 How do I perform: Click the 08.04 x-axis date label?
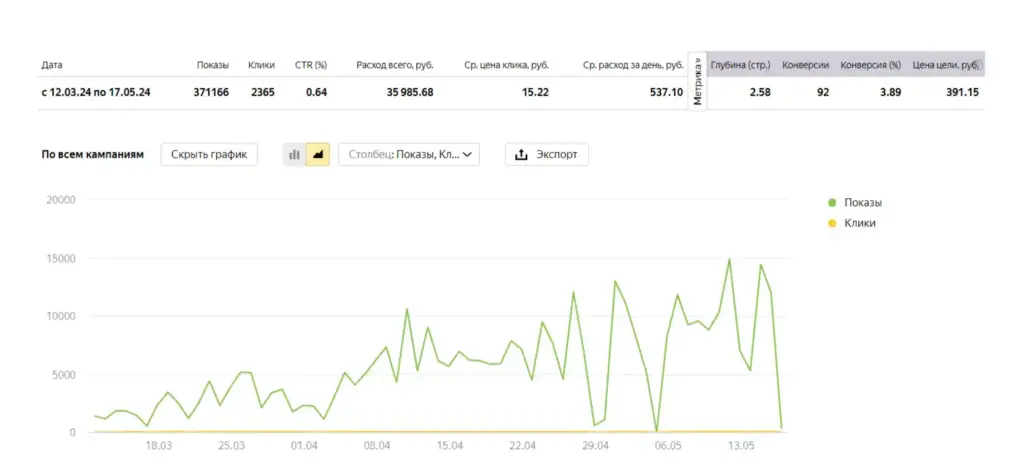(x=377, y=445)
